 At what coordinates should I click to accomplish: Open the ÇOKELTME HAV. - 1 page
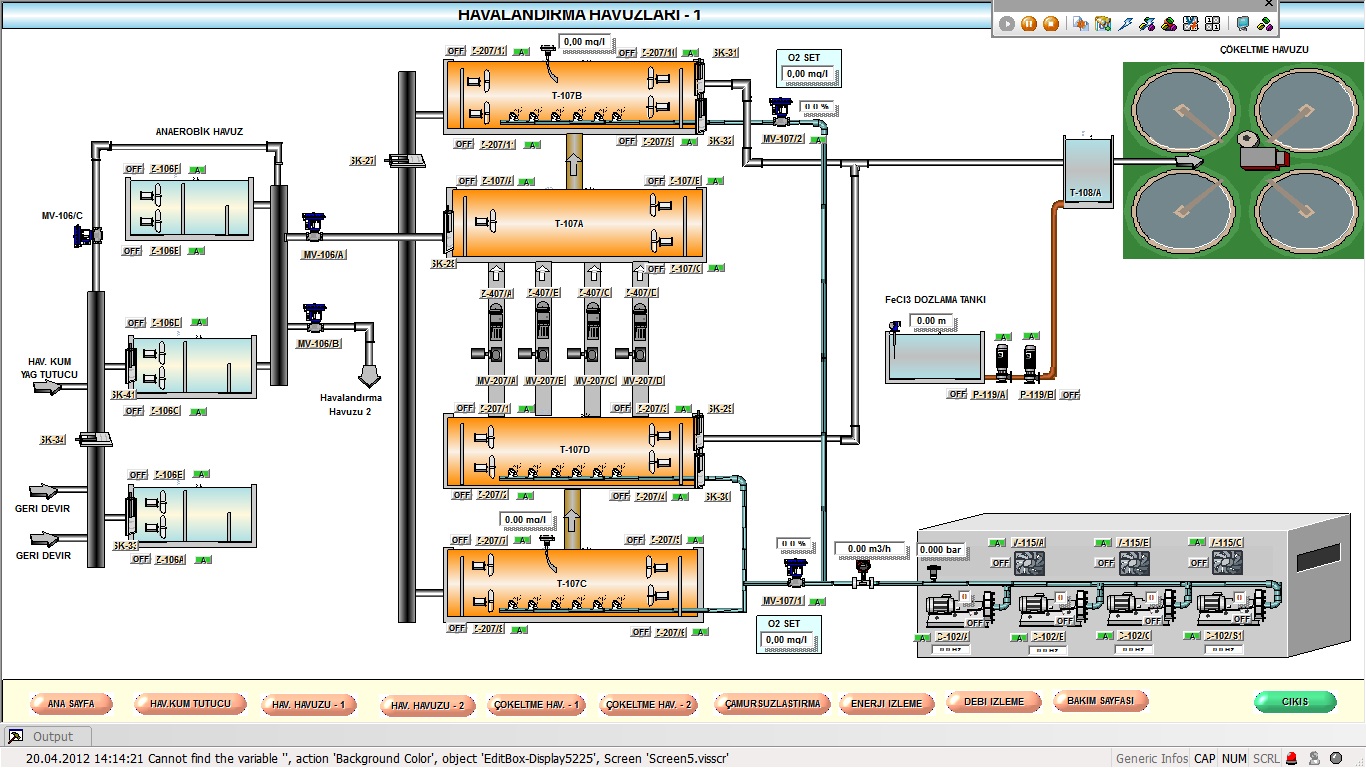tap(538, 704)
